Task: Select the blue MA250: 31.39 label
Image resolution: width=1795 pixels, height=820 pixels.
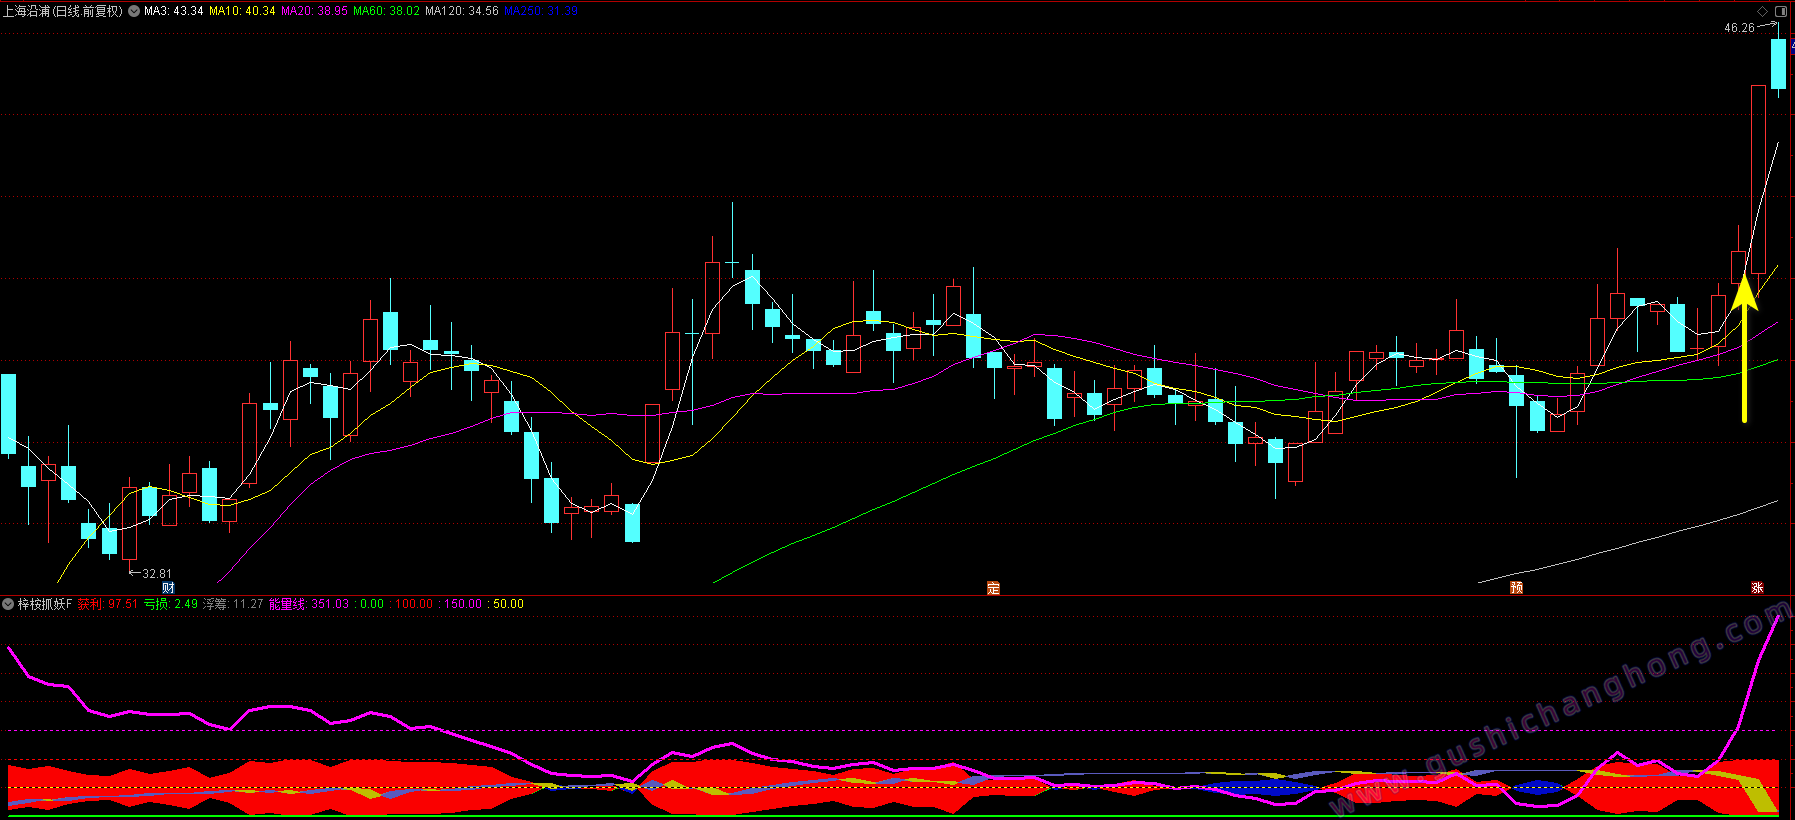Action: click(x=541, y=11)
